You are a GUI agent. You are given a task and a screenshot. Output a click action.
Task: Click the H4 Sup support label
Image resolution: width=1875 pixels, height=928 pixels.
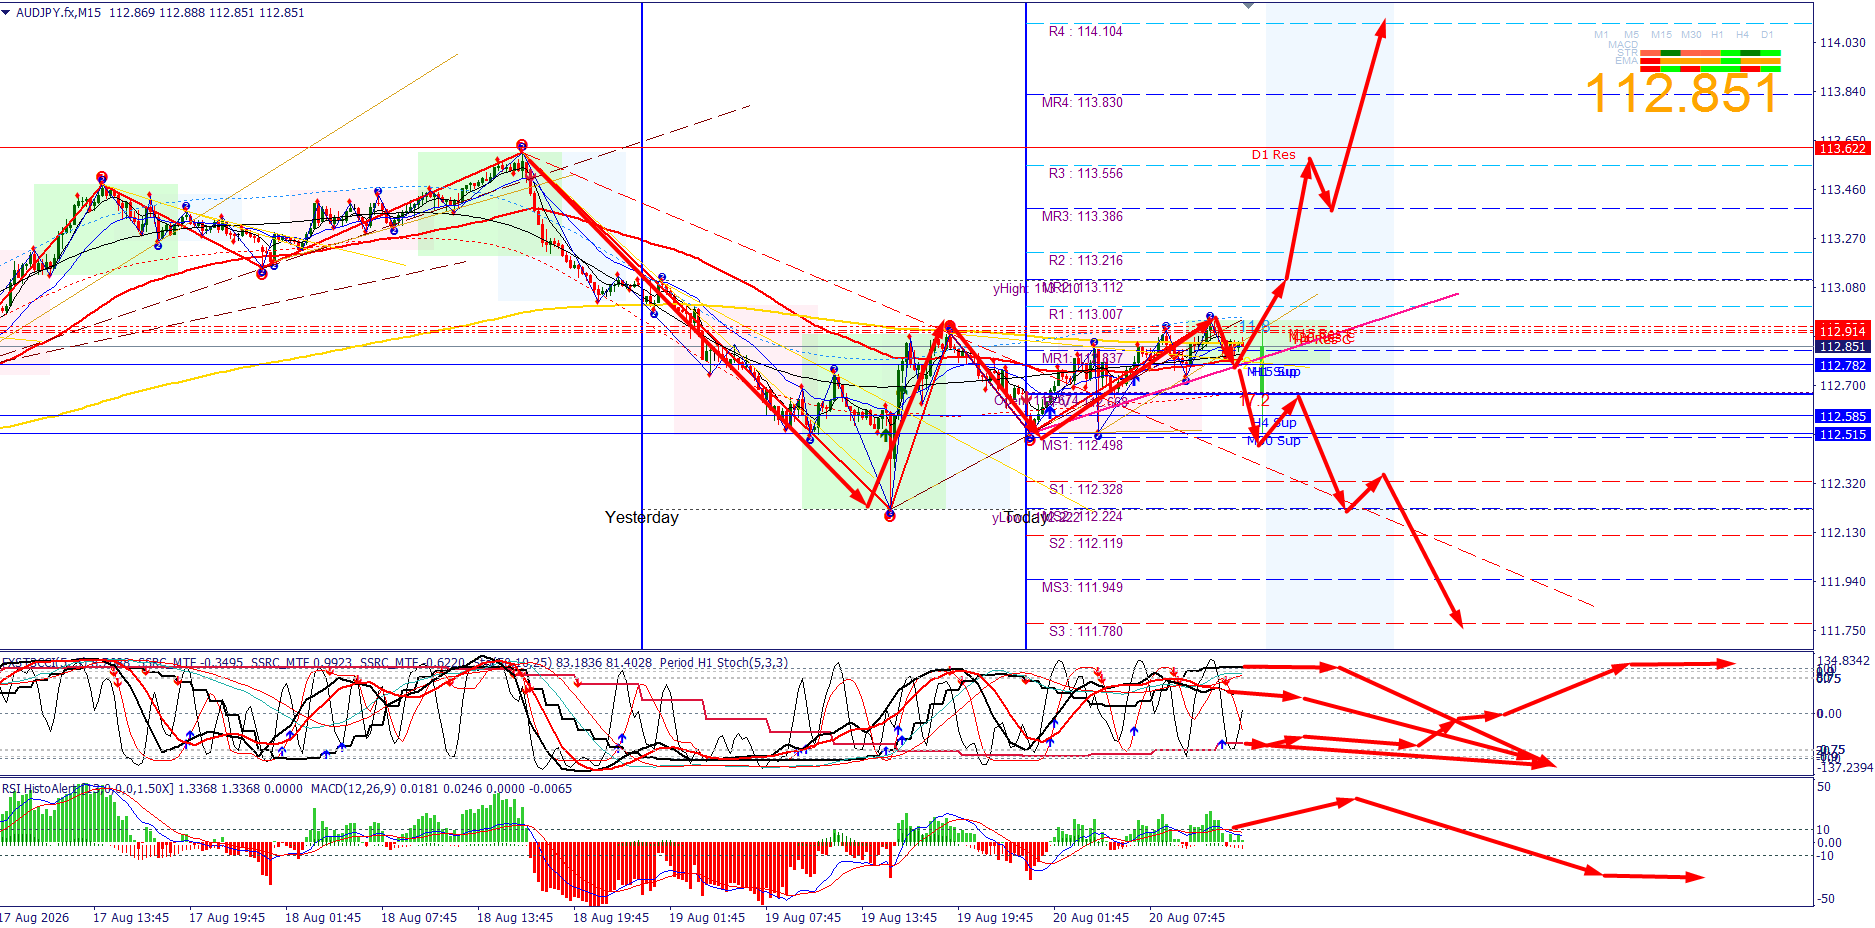tap(1277, 423)
